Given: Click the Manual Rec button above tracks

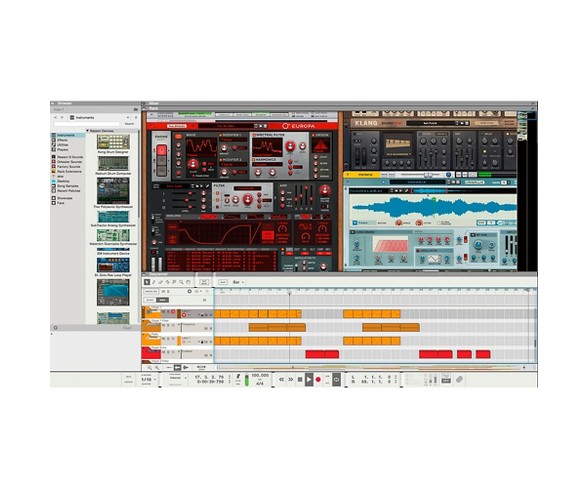Looking at the screenshot, I should point(151,291).
